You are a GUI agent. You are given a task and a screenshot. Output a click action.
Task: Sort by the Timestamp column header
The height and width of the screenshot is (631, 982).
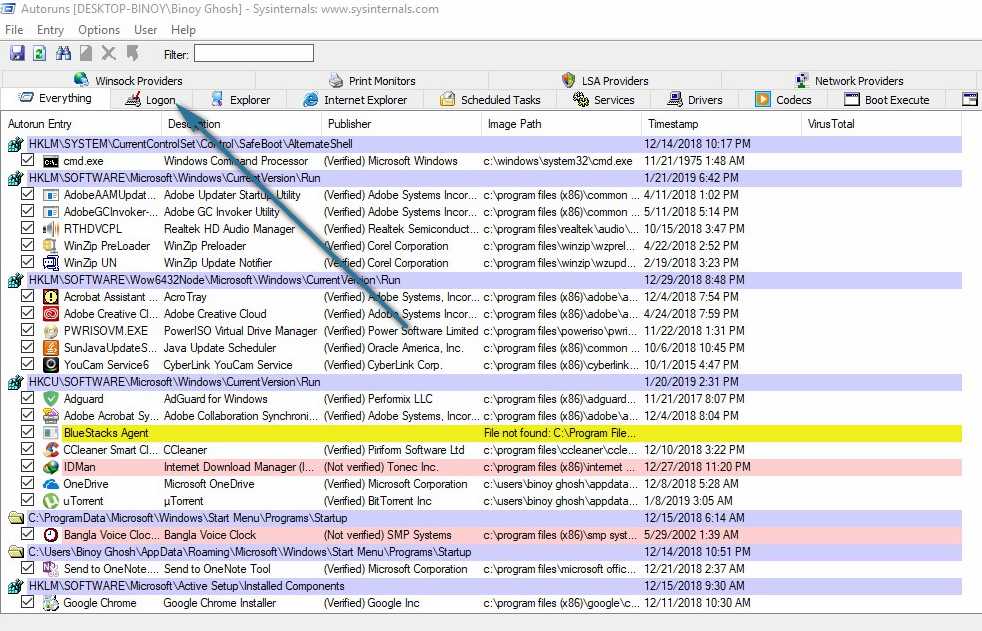click(x=721, y=124)
